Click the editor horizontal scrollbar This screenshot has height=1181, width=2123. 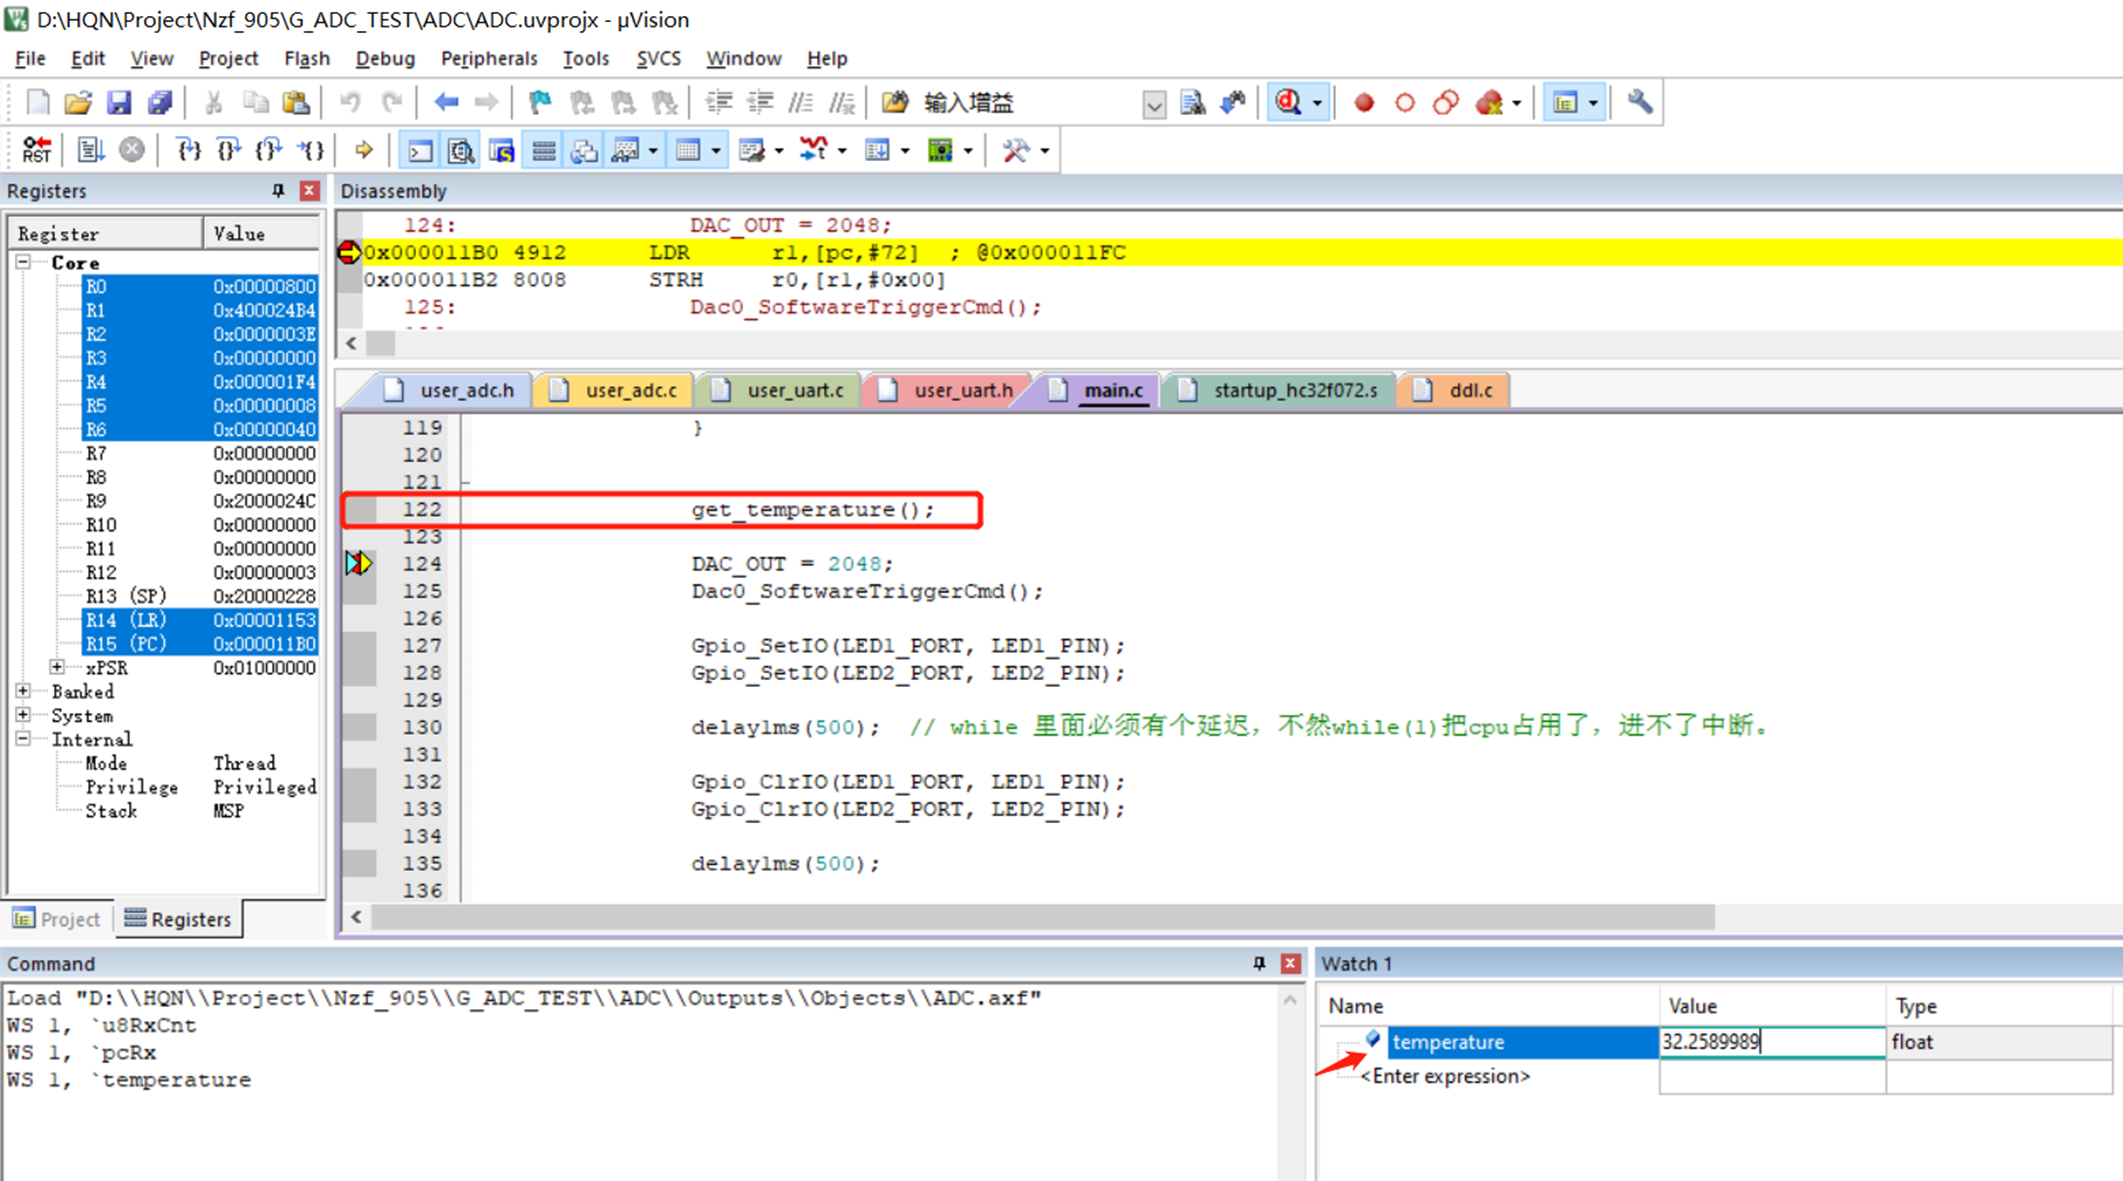tap(1040, 917)
